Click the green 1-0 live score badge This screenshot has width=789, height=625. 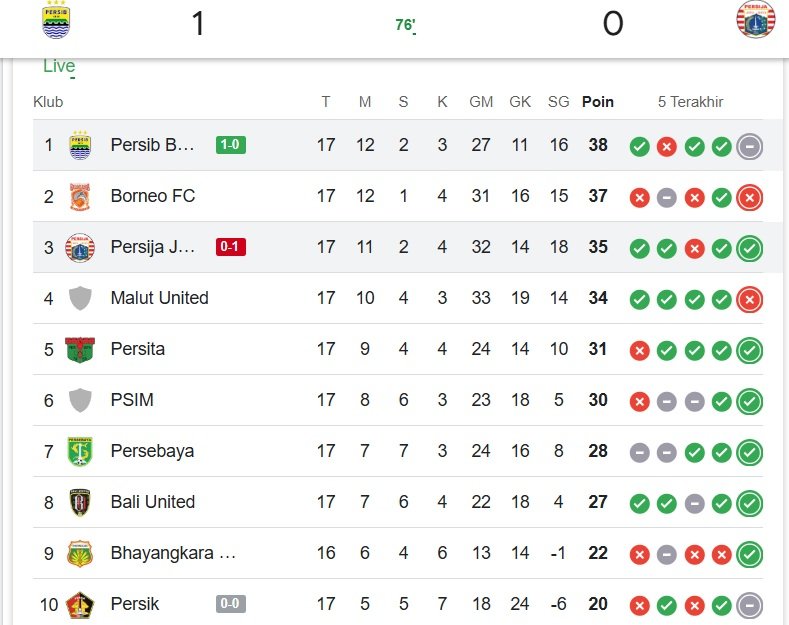[231, 145]
